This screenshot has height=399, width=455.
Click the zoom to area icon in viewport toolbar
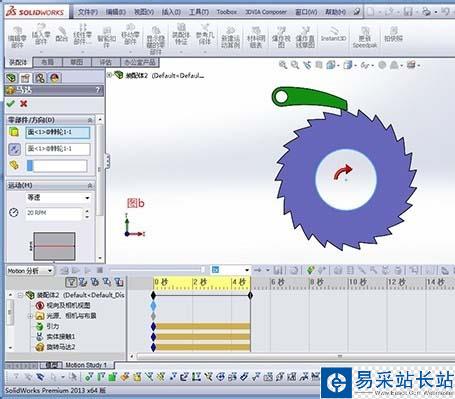(295, 65)
